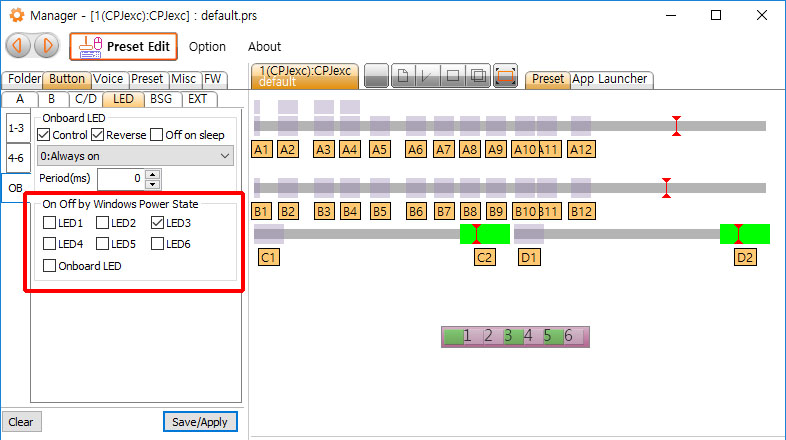Screen dimensions: 786x440
Task: Select the A7 button label
Action: (x=444, y=149)
